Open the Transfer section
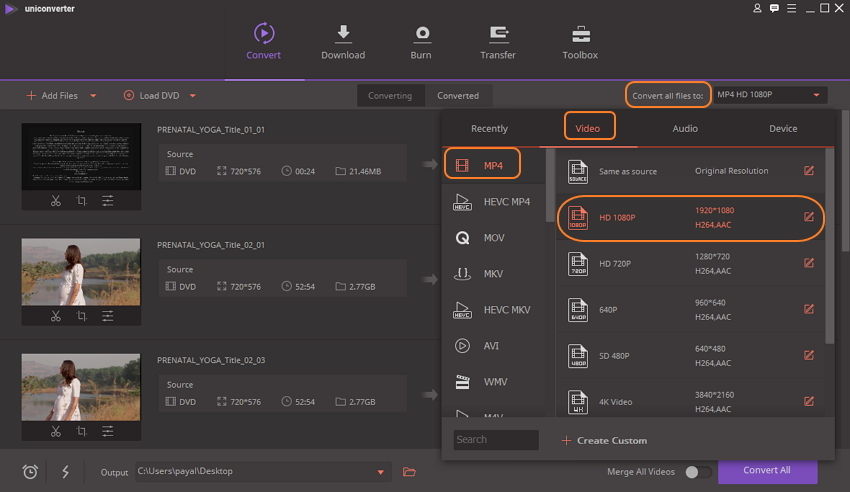The height and width of the screenshot is (492, 850). [498, 41]
